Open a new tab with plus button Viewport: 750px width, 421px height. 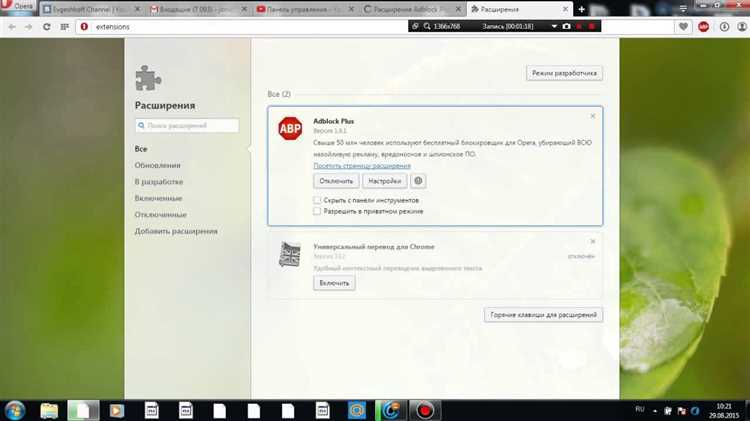pyautogui.click(x=582, y=9)
